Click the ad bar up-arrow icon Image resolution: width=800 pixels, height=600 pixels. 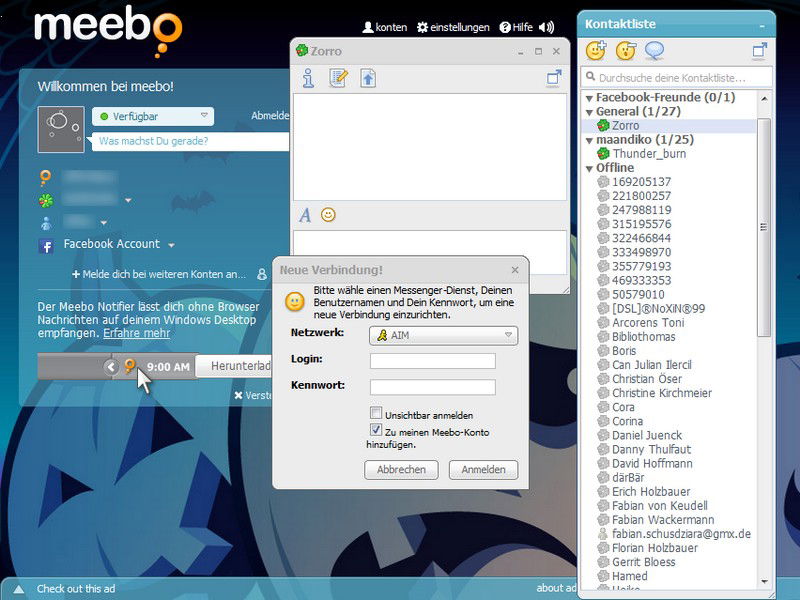point(19,589)
